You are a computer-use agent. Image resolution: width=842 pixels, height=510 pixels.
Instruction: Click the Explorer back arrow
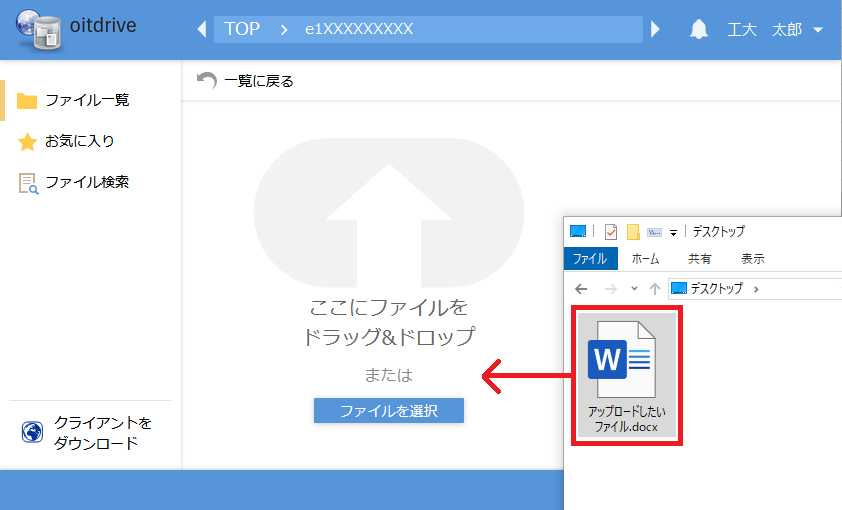pyautogui.click(x=582, y=289)
